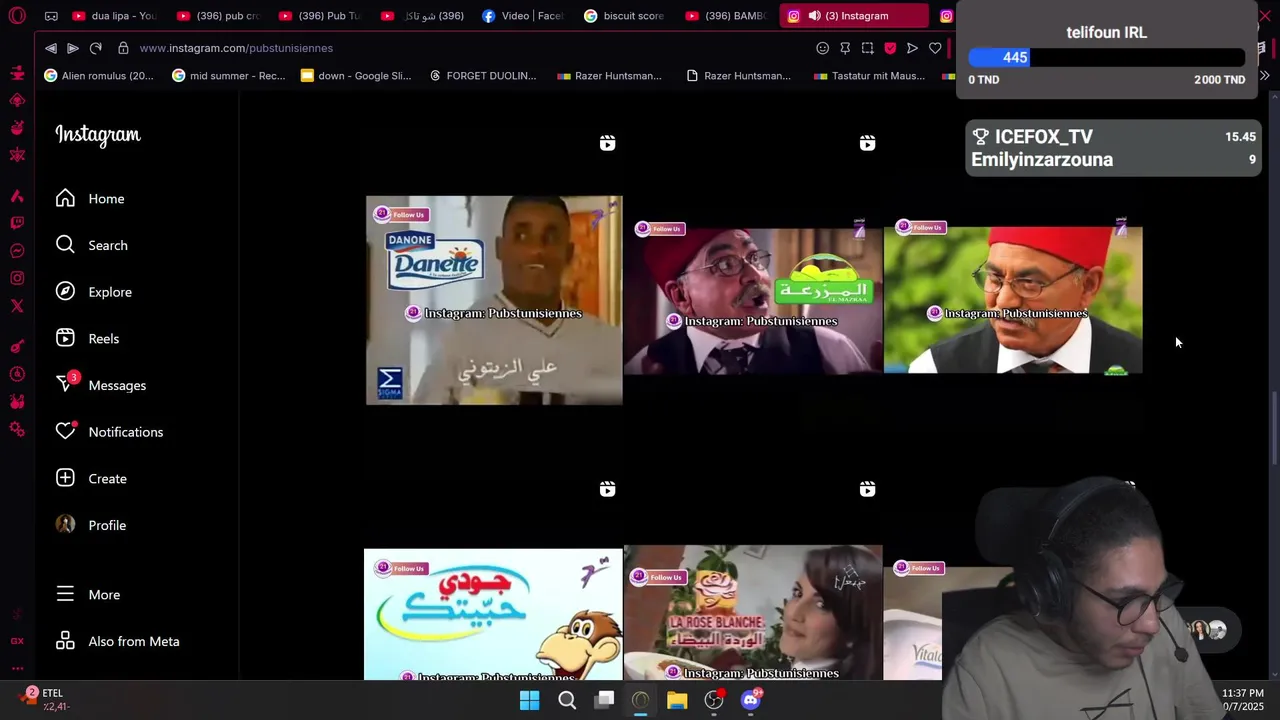Mute the Instagram tab via its speaker icon
The image size is (1280, 720).
tap(814, 16)
